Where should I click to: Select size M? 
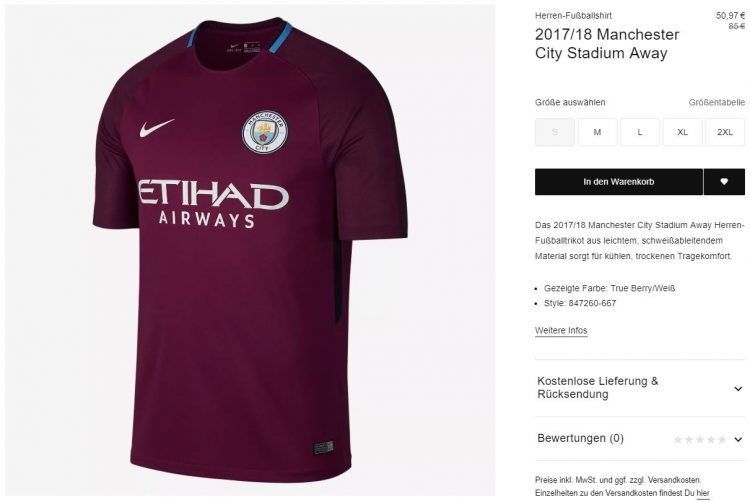click(597, 132)
